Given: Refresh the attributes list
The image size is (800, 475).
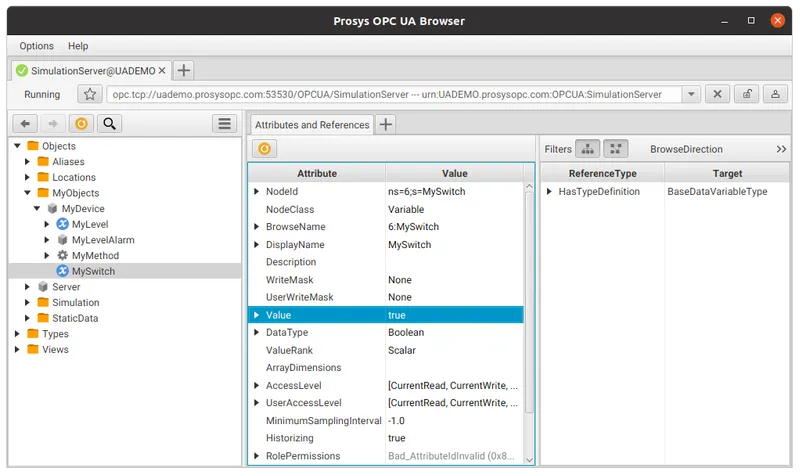Looking at the screenshot, I should [264, 148].
